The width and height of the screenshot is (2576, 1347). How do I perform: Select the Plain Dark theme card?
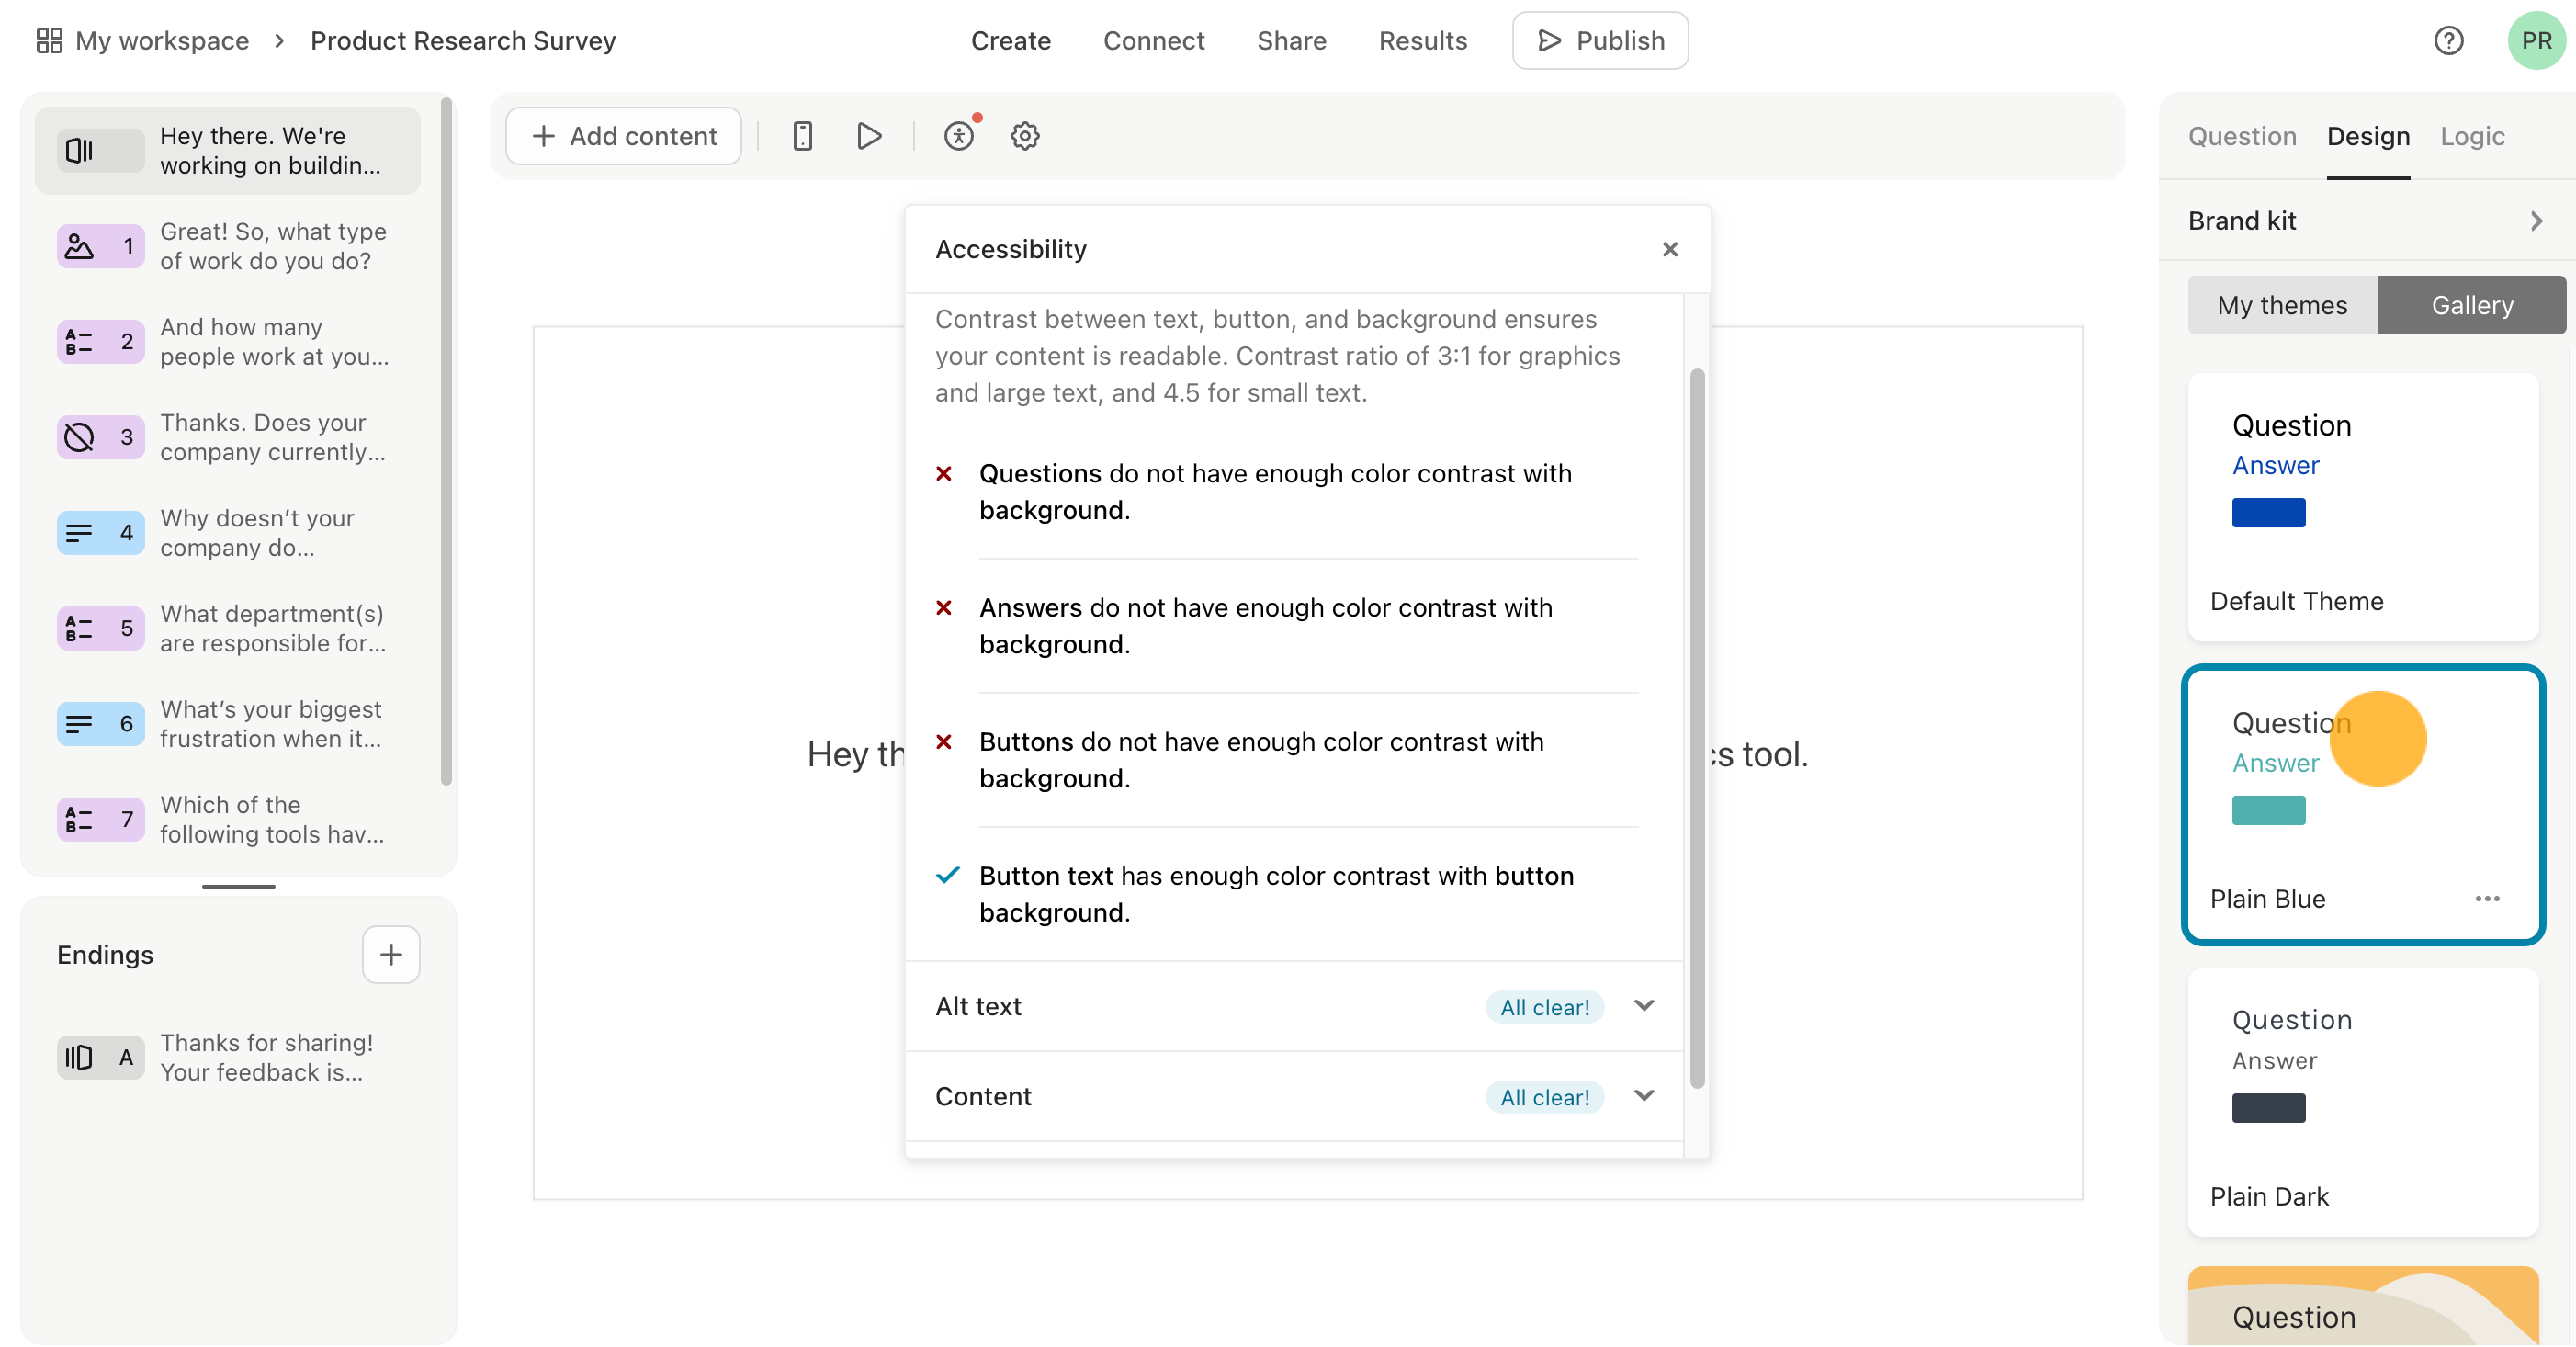coord(2363,1102)
